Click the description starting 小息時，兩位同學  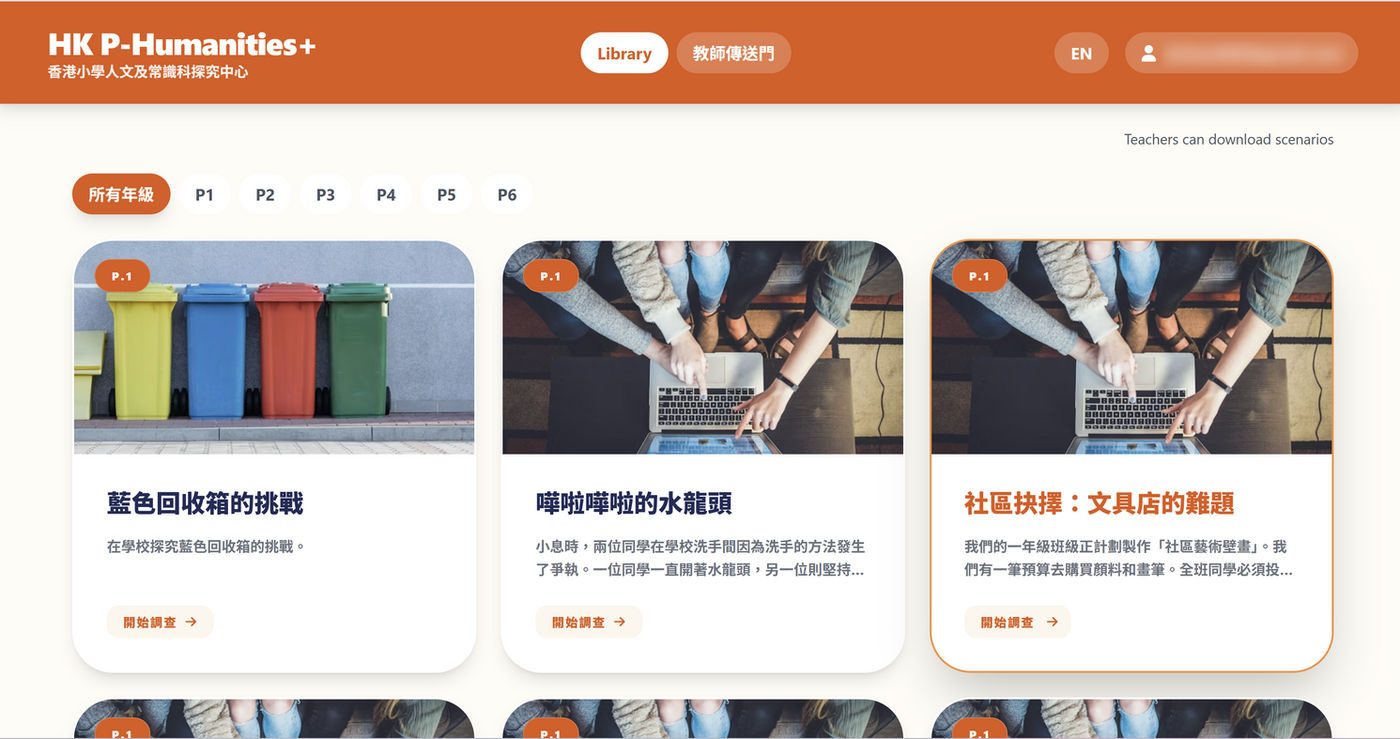(x=700, y=559)
